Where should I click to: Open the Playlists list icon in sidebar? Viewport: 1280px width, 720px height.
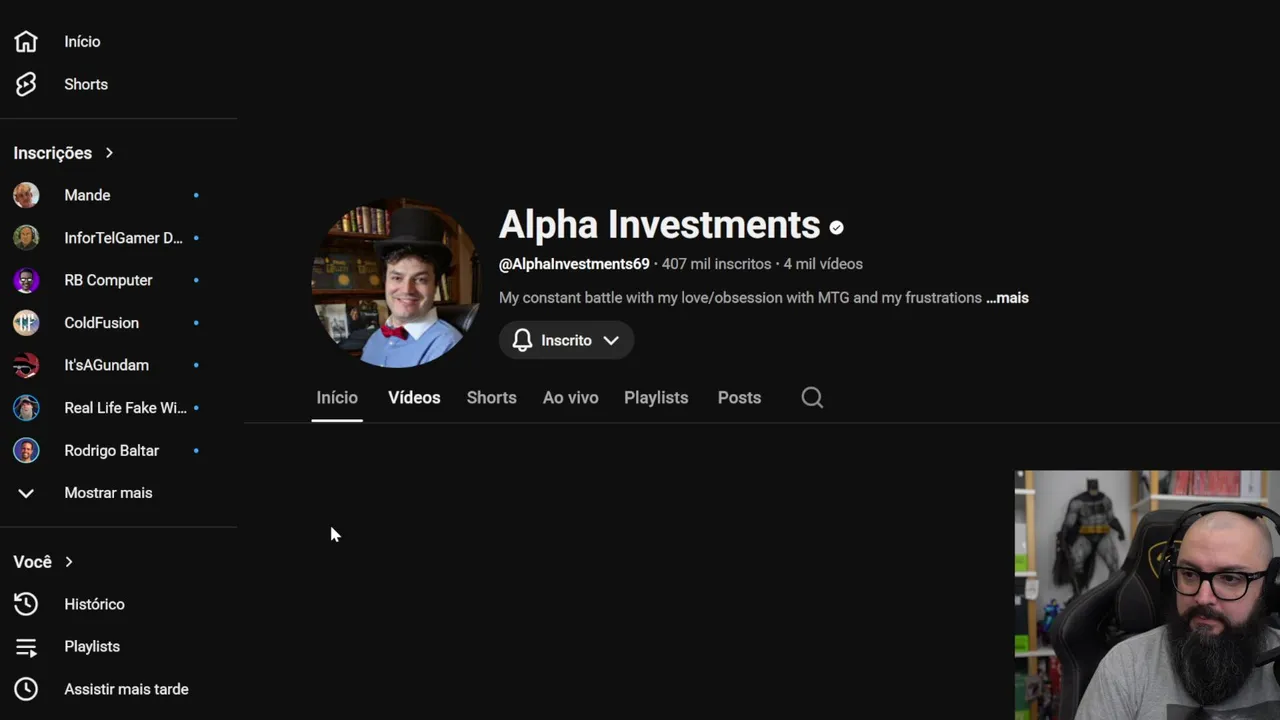26,647
